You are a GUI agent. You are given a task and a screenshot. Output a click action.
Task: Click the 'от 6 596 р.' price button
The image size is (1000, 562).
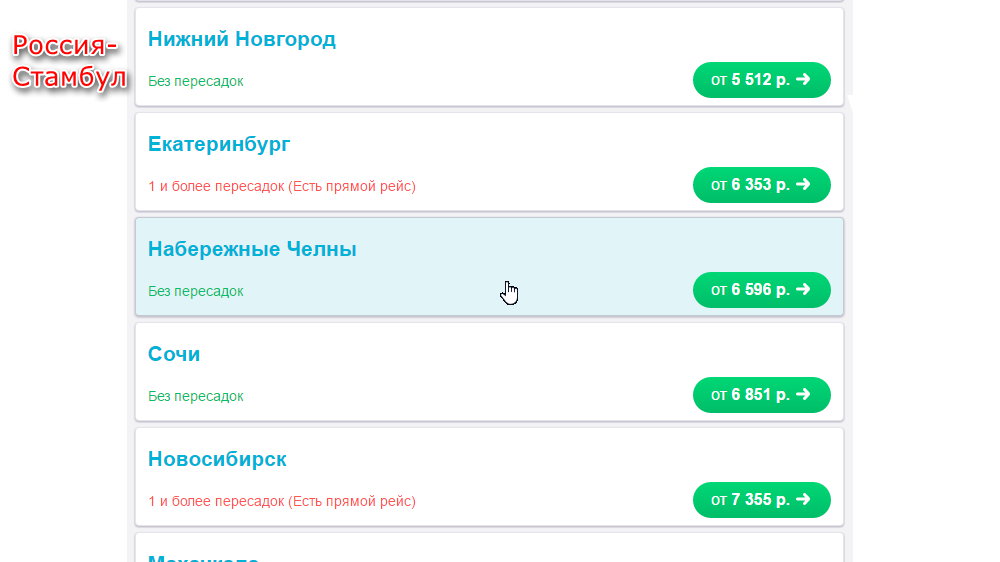click(761, 290)
